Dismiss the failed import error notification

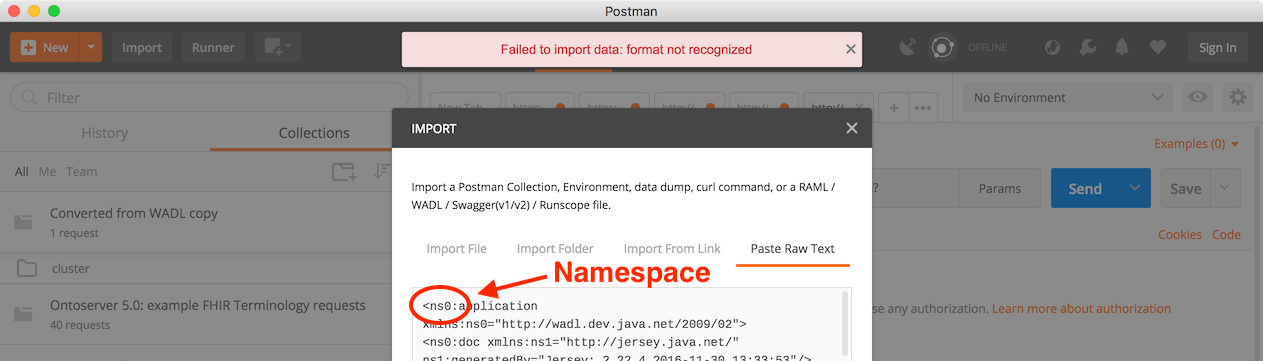coord(850,48)
